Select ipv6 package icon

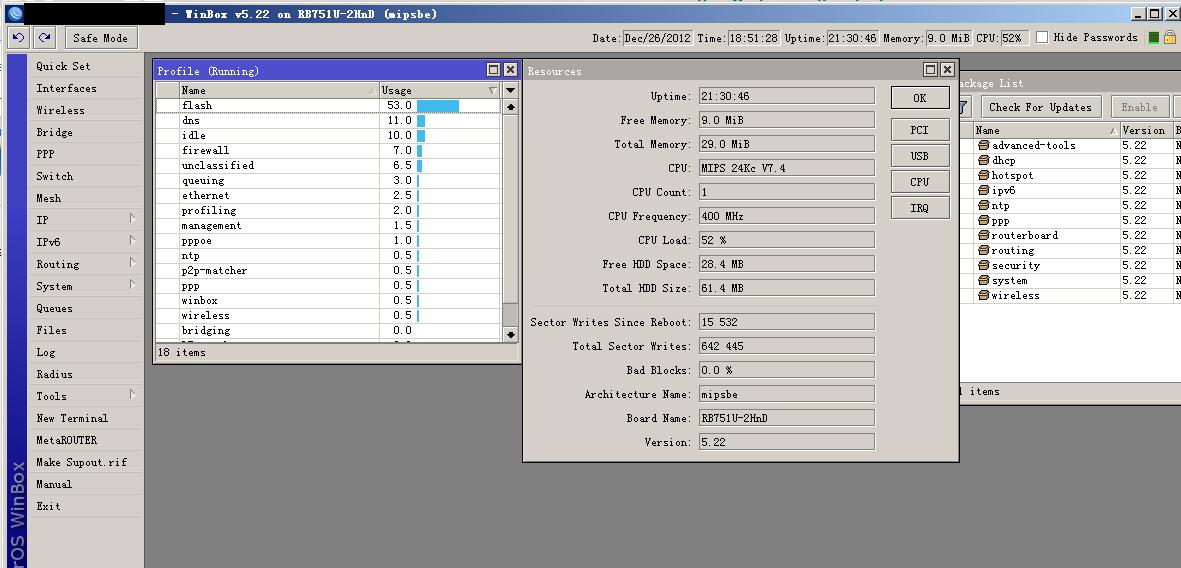click(983, 191)
